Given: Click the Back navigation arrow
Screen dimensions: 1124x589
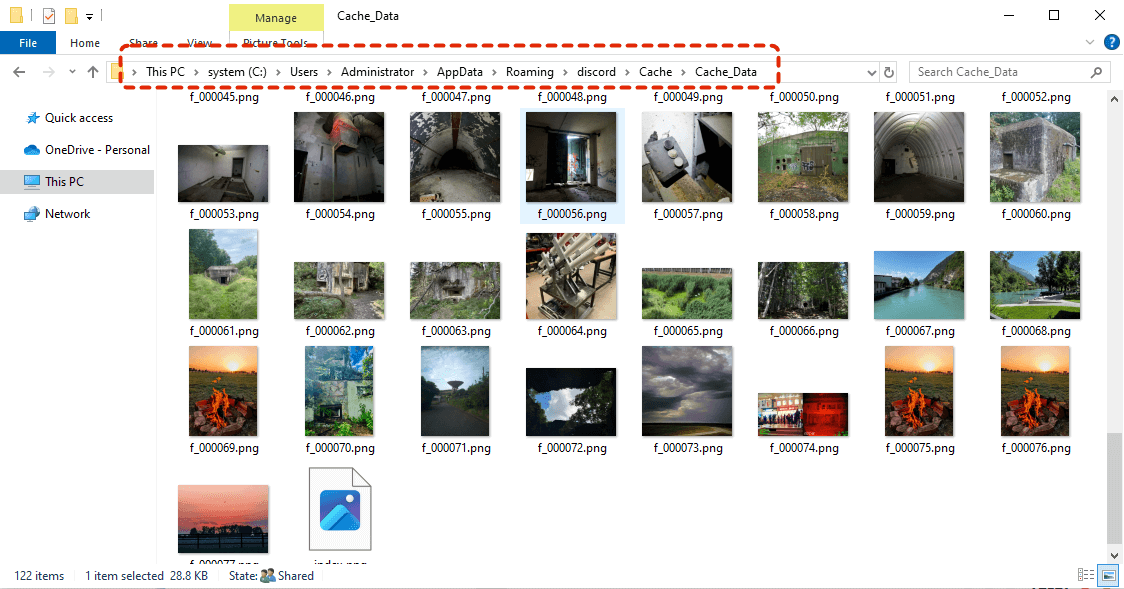Looking at the screenshot, I should pos(19,72).
